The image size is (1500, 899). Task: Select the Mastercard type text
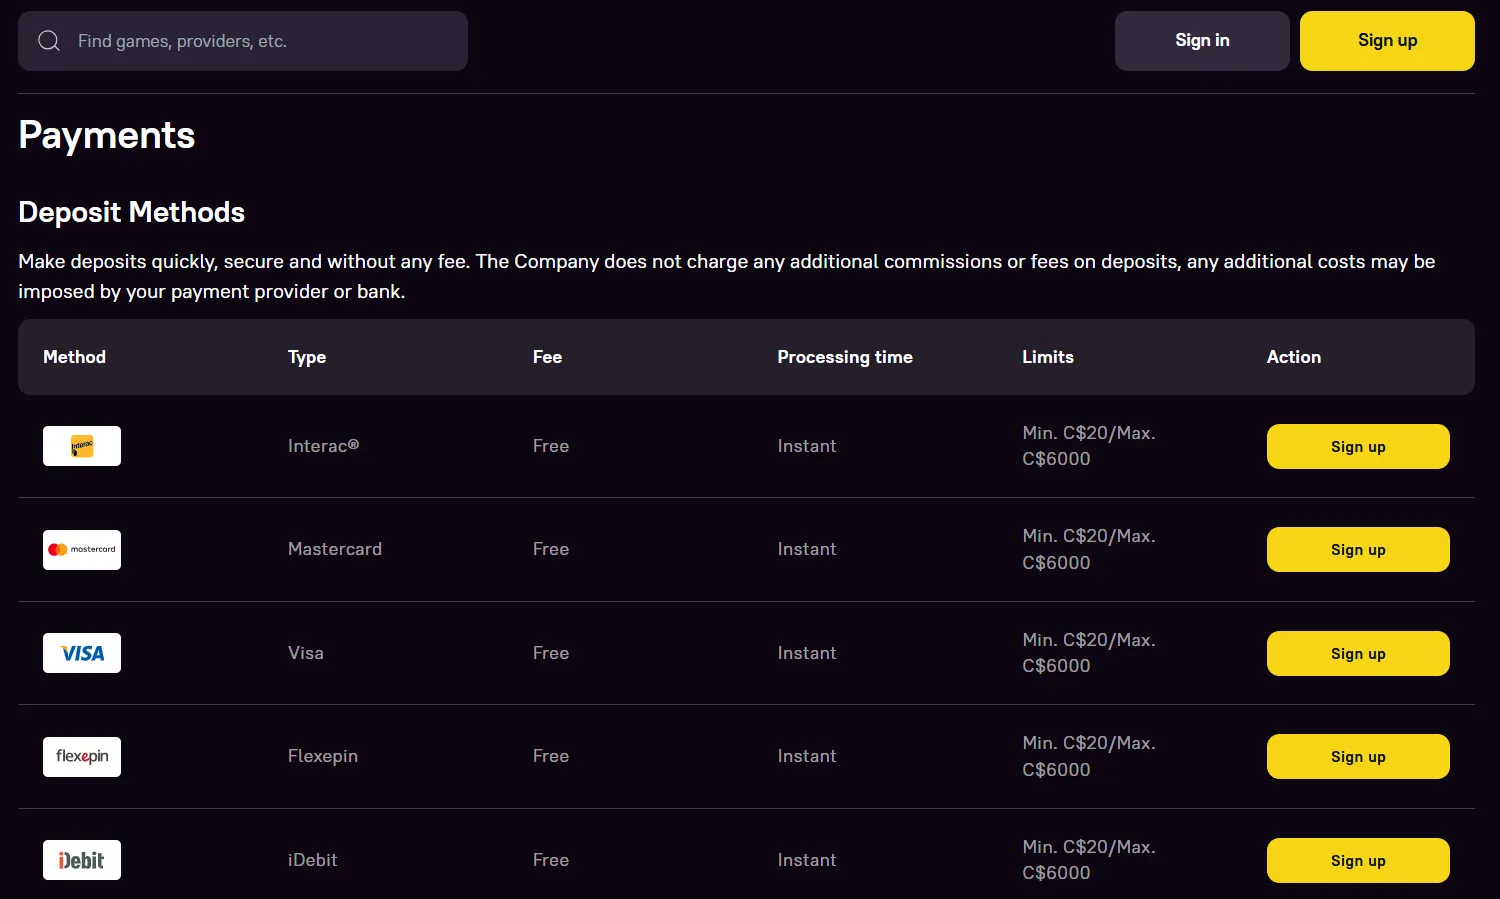click(x=335, y=549)
